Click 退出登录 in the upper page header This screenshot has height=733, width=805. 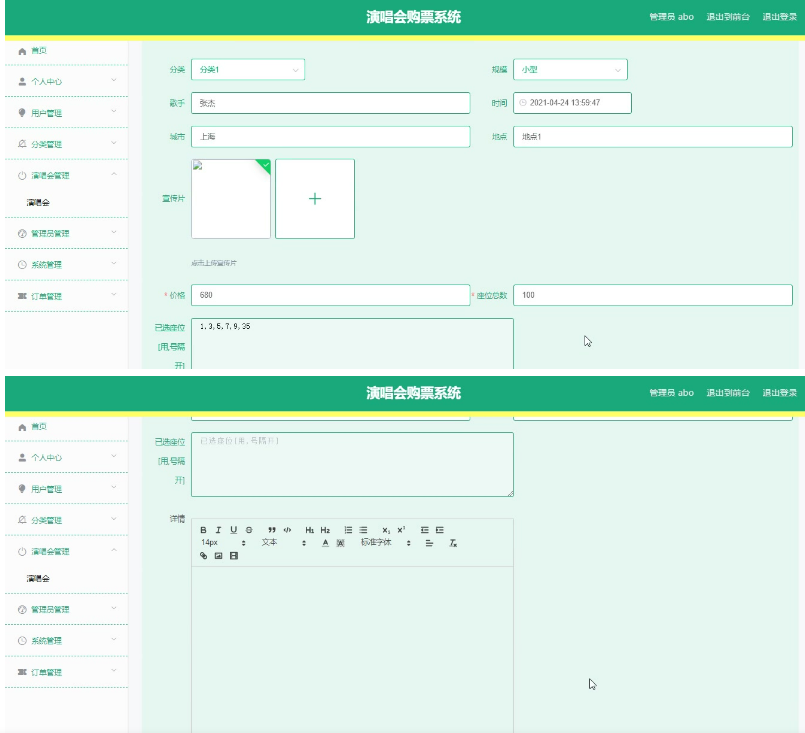(x=779, y=17)
